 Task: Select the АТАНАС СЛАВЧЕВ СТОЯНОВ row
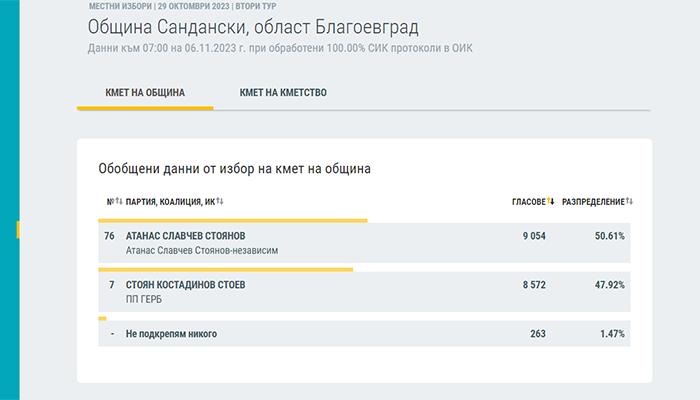(364, 243)
